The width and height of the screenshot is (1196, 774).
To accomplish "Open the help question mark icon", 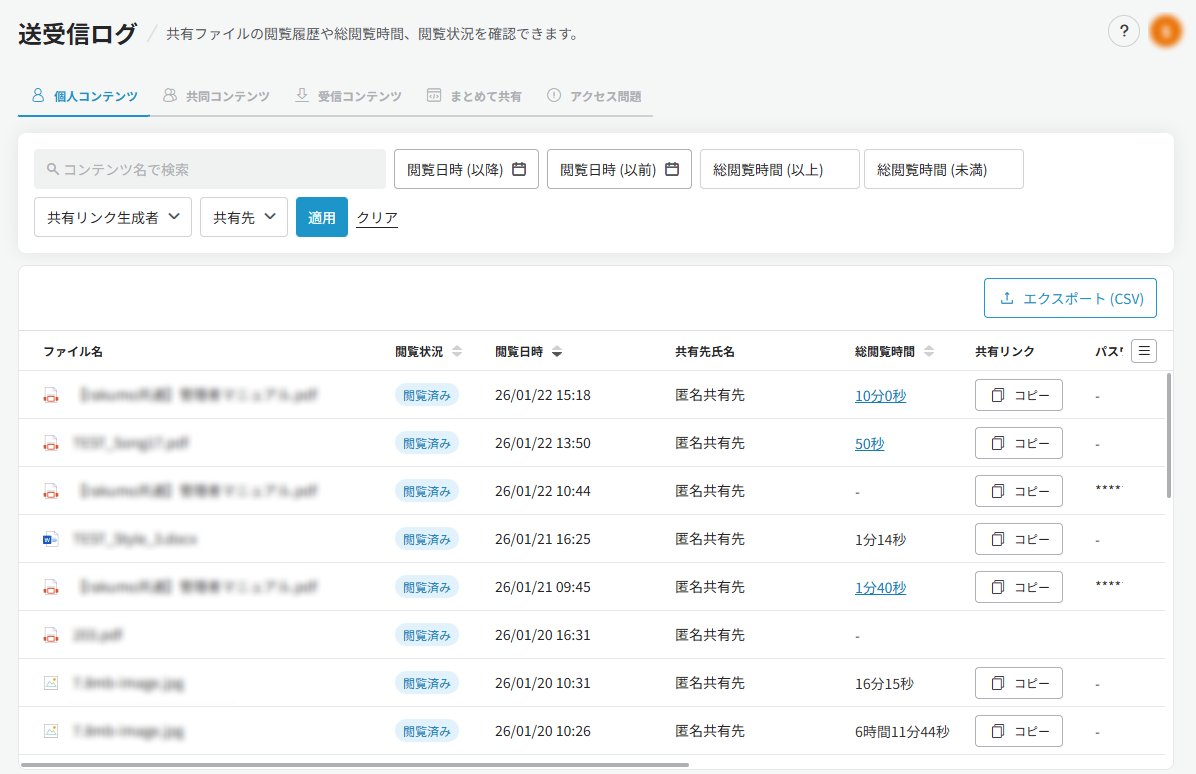I will click(1124, 31).
